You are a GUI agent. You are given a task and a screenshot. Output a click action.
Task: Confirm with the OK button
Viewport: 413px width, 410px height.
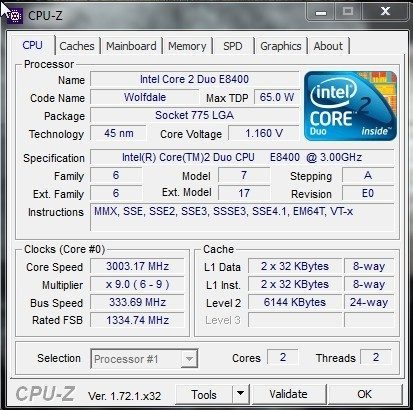pyautogui.click(x=364, y=394)
